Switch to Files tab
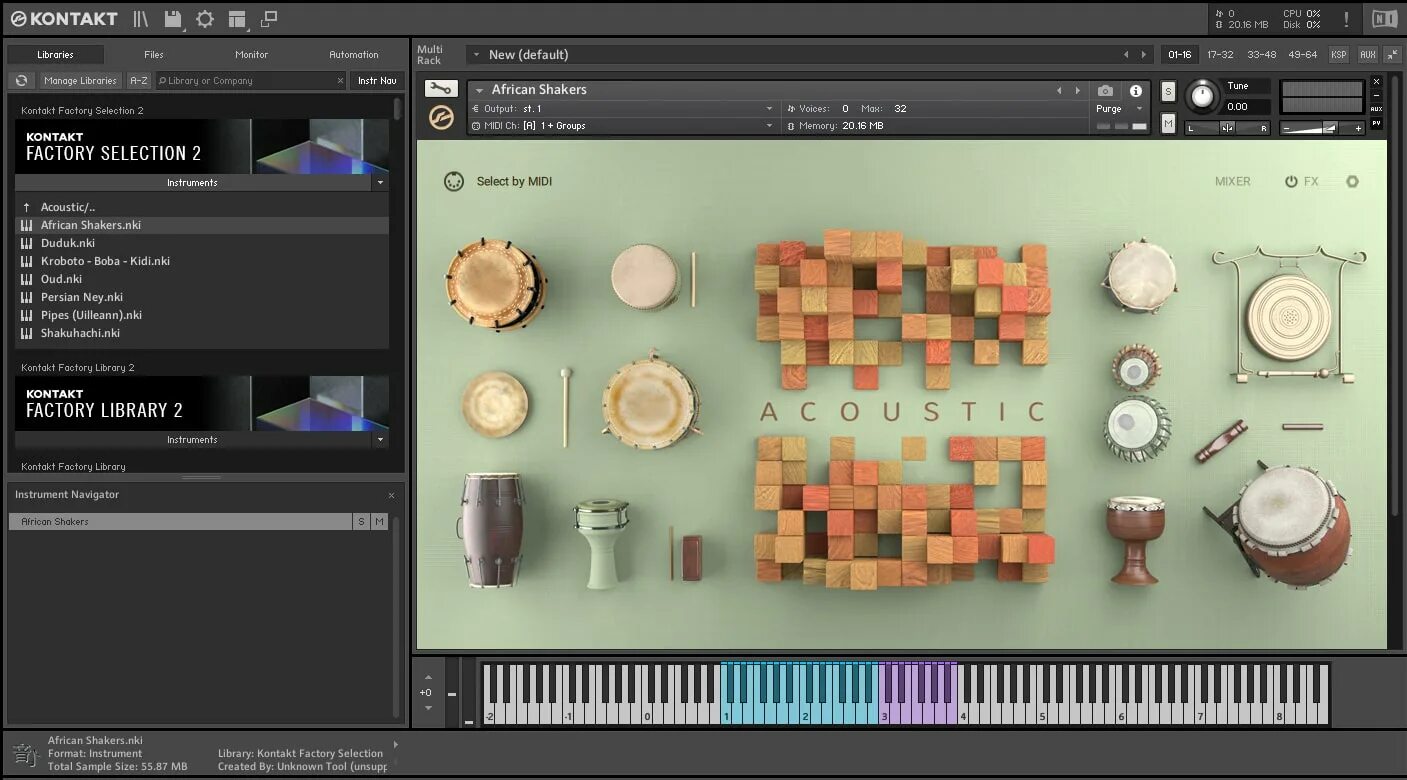Screen dimensions: 1407x780 153,54
